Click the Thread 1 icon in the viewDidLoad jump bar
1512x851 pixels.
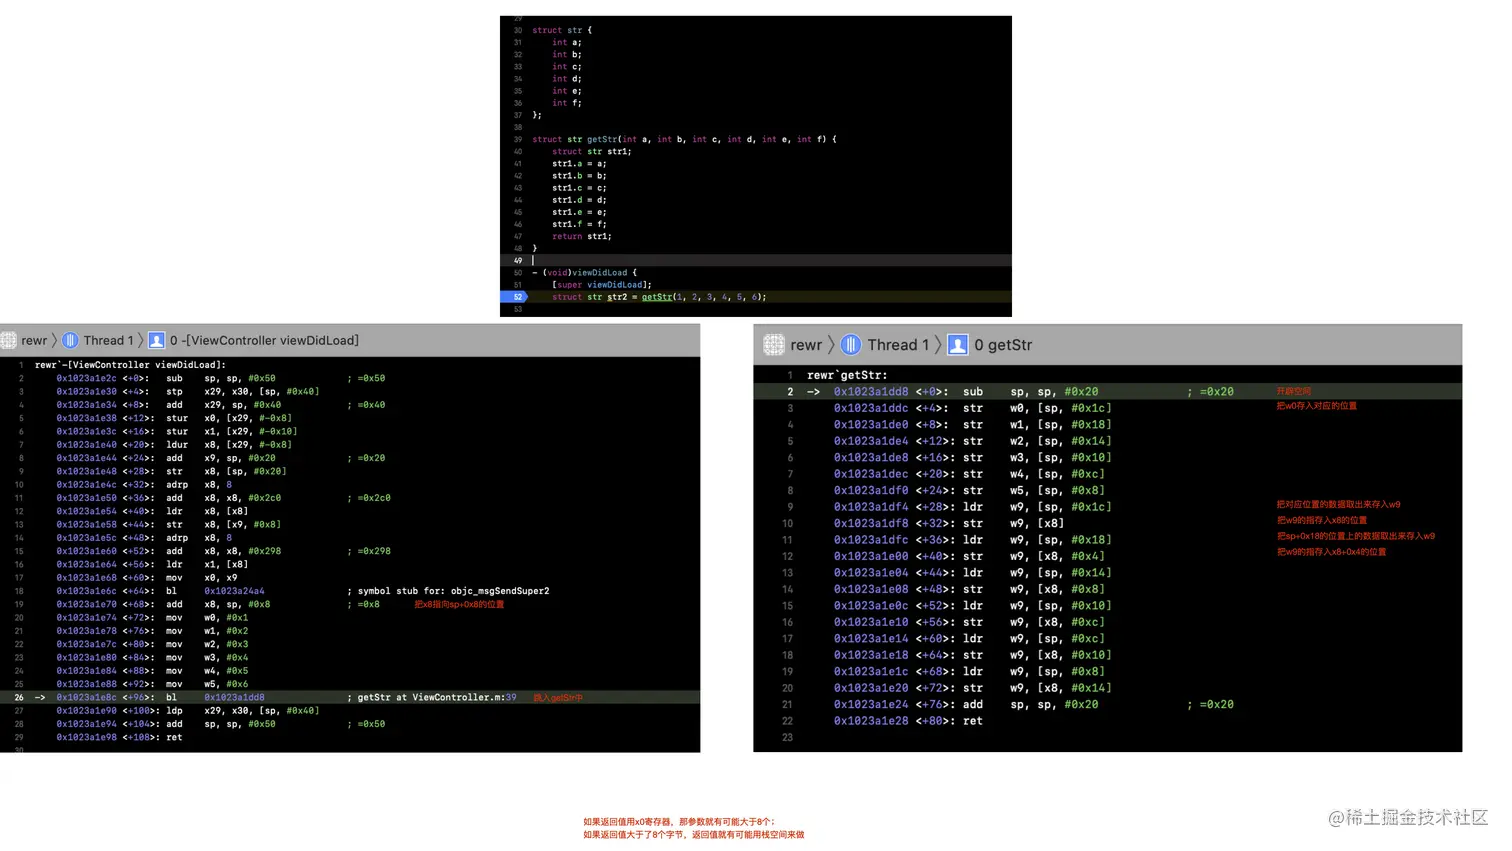[71, 340]
